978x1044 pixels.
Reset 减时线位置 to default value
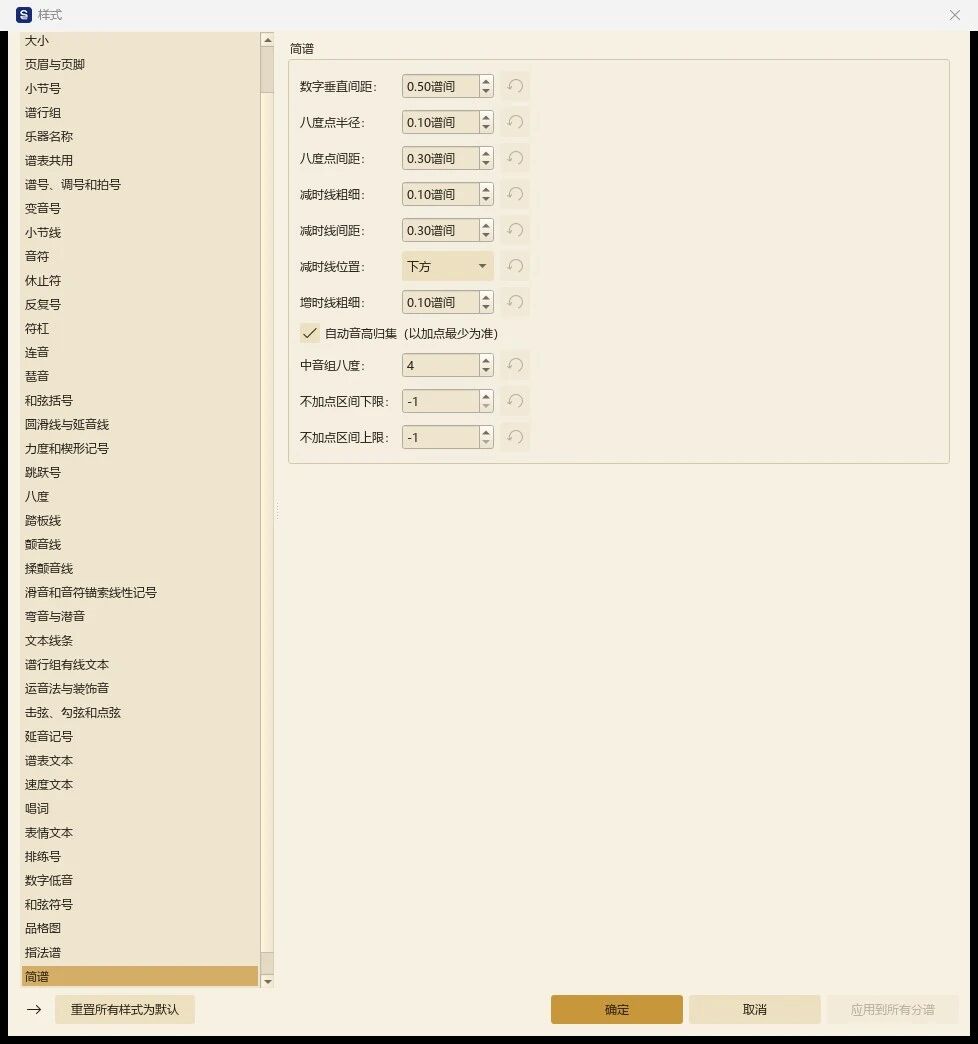coord(515,266)
